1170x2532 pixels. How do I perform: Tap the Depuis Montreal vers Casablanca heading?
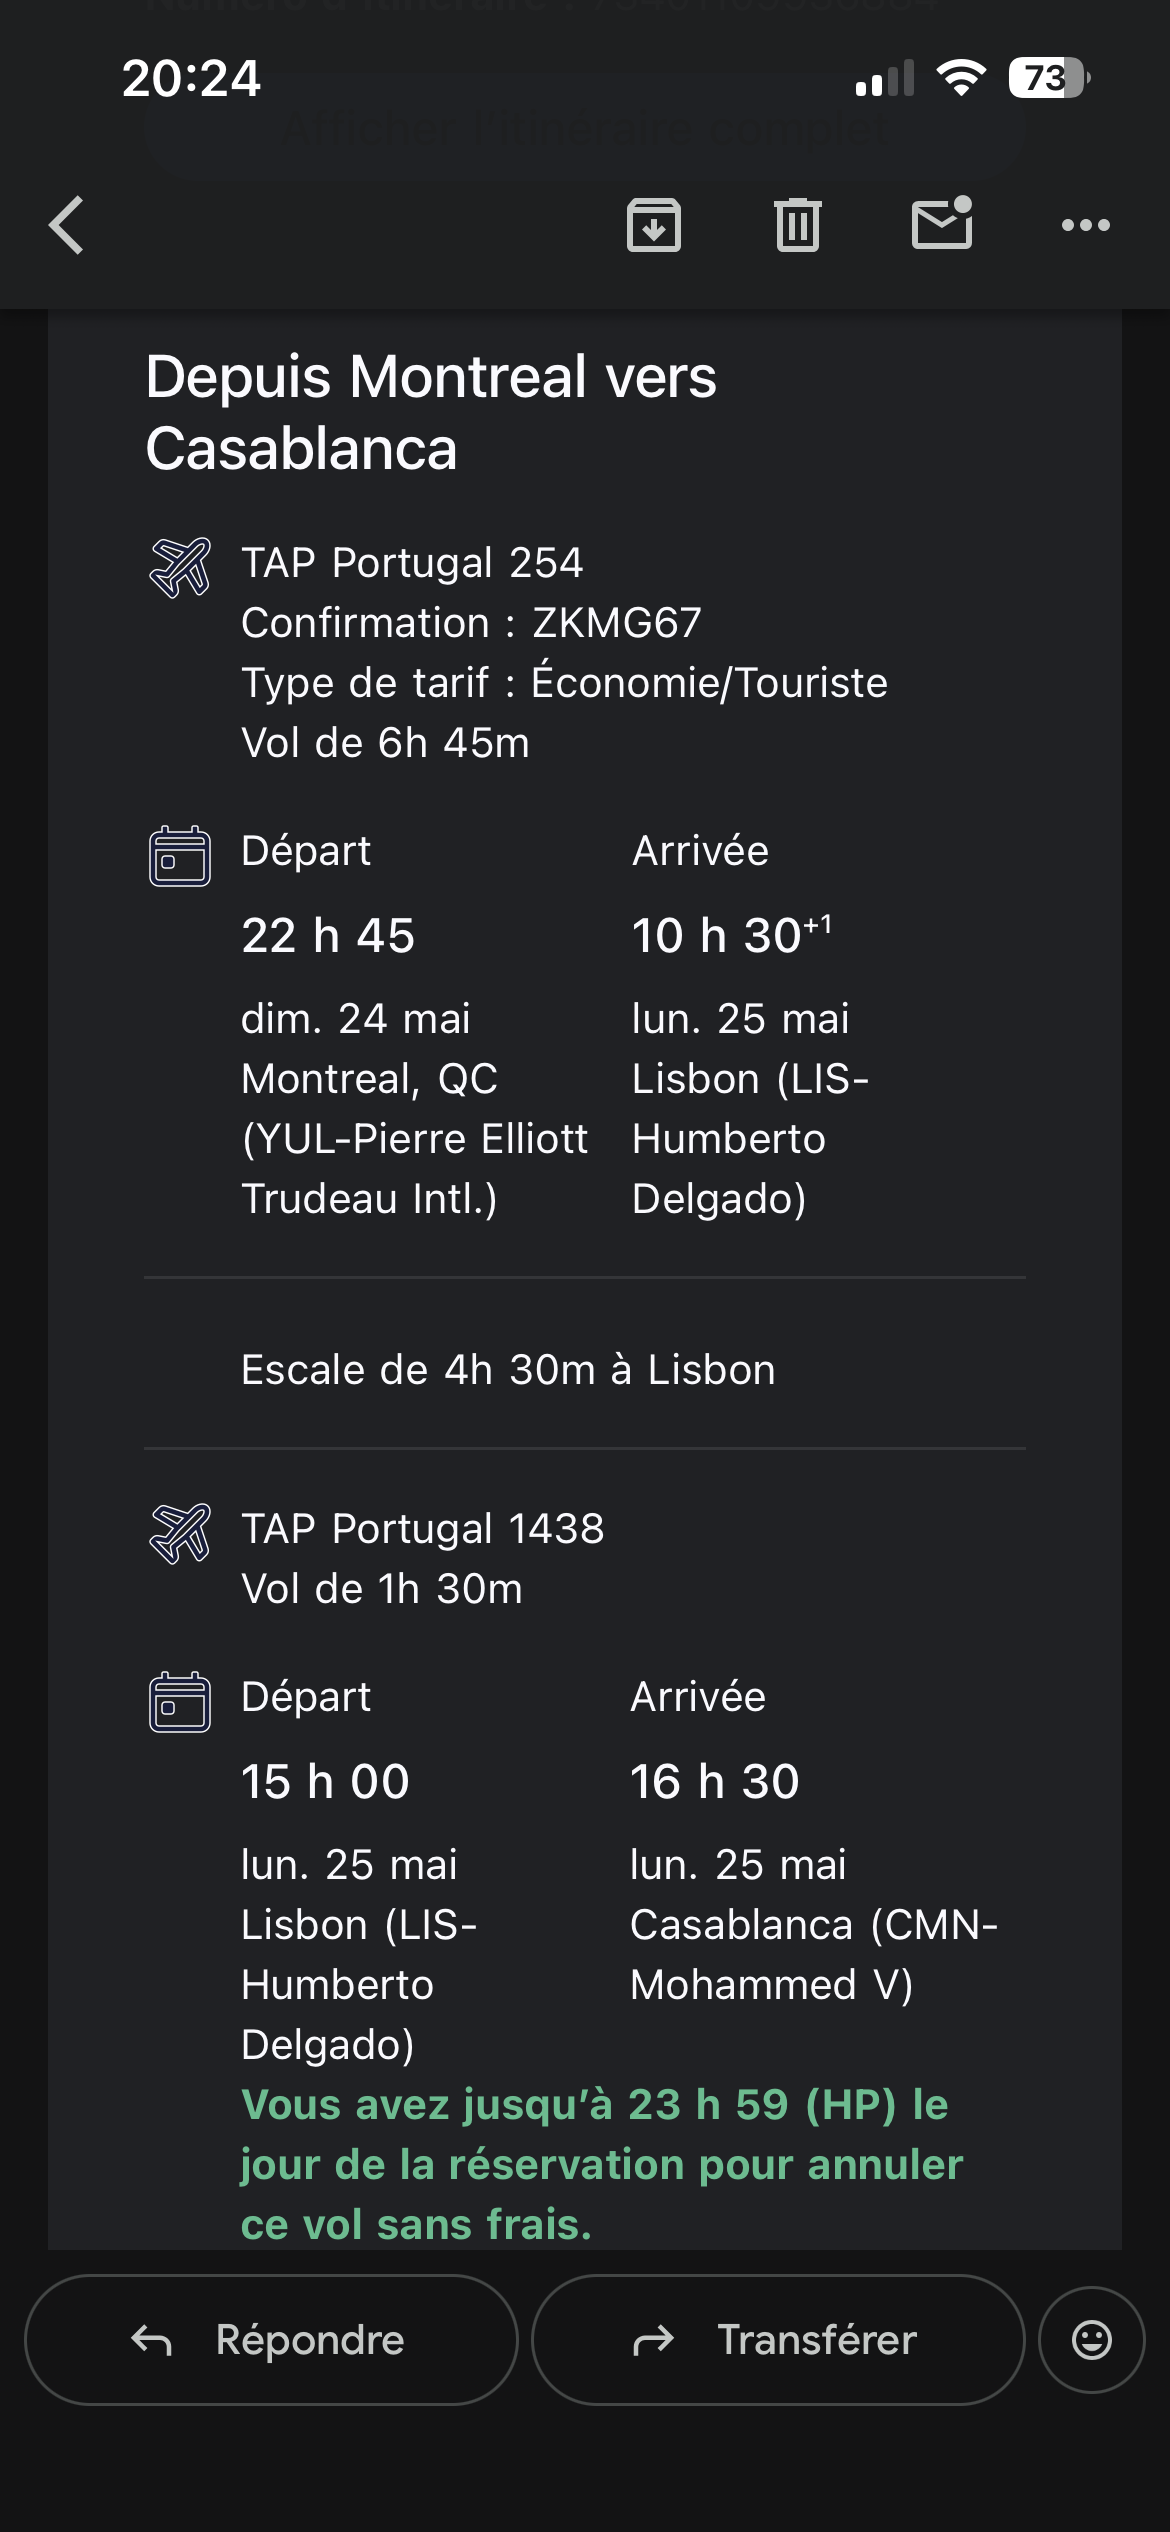(x=431, y=412)
